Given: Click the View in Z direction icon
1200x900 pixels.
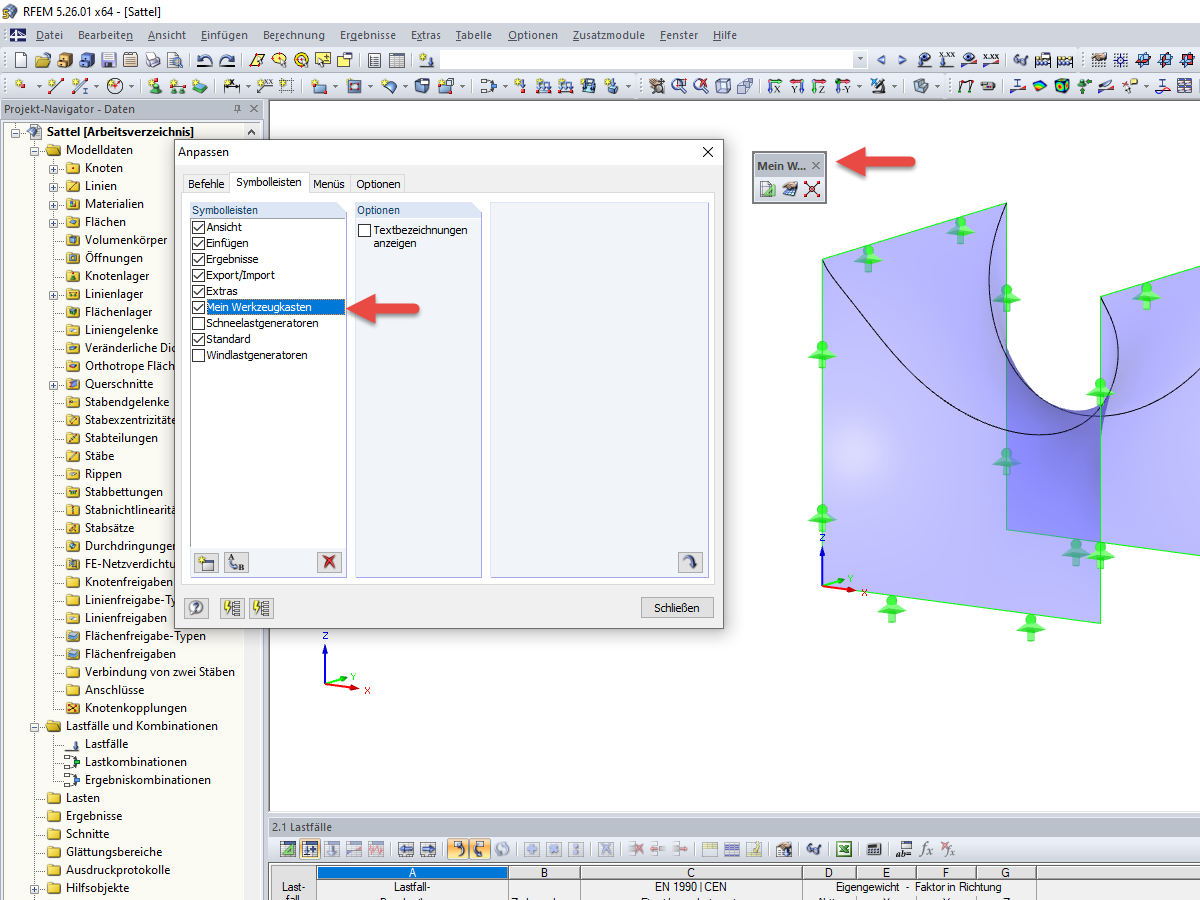Looking at the screenshot, I should point(817,86).
